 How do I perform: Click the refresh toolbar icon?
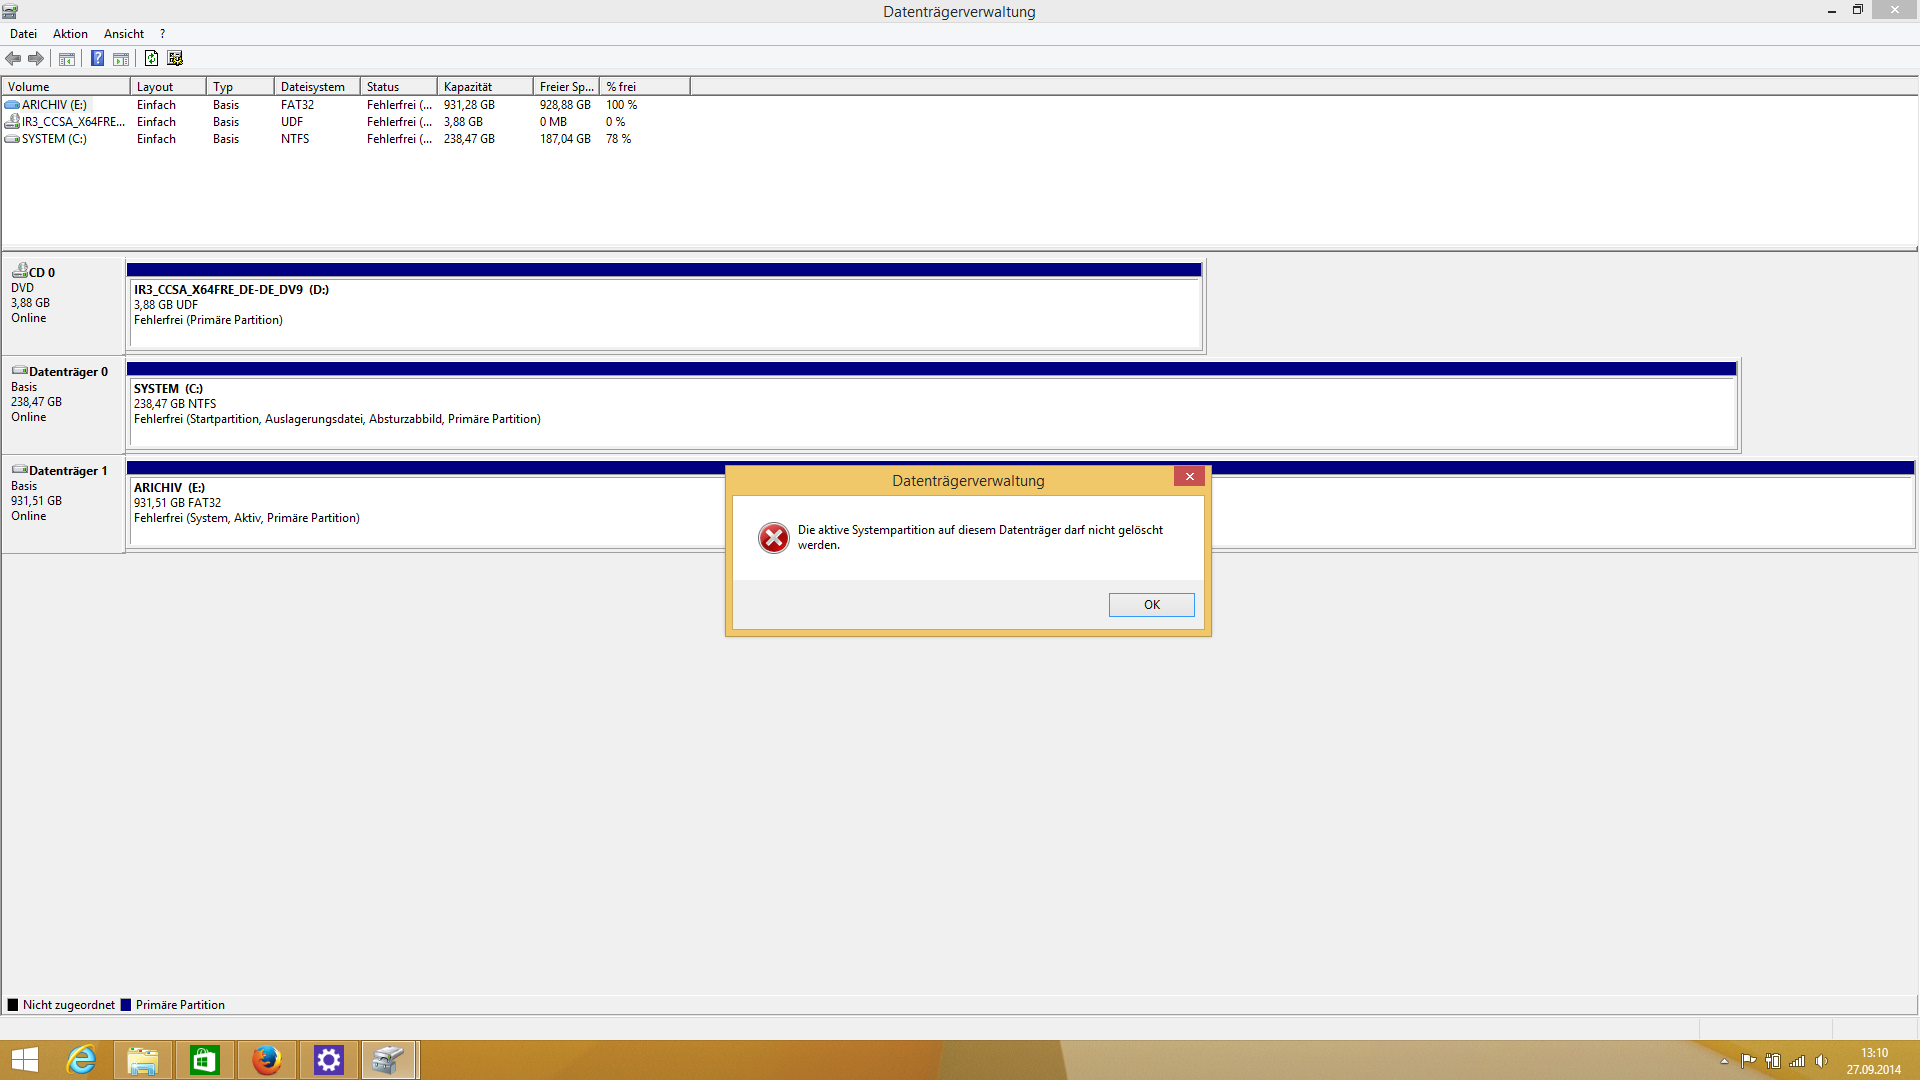[151, 58]
